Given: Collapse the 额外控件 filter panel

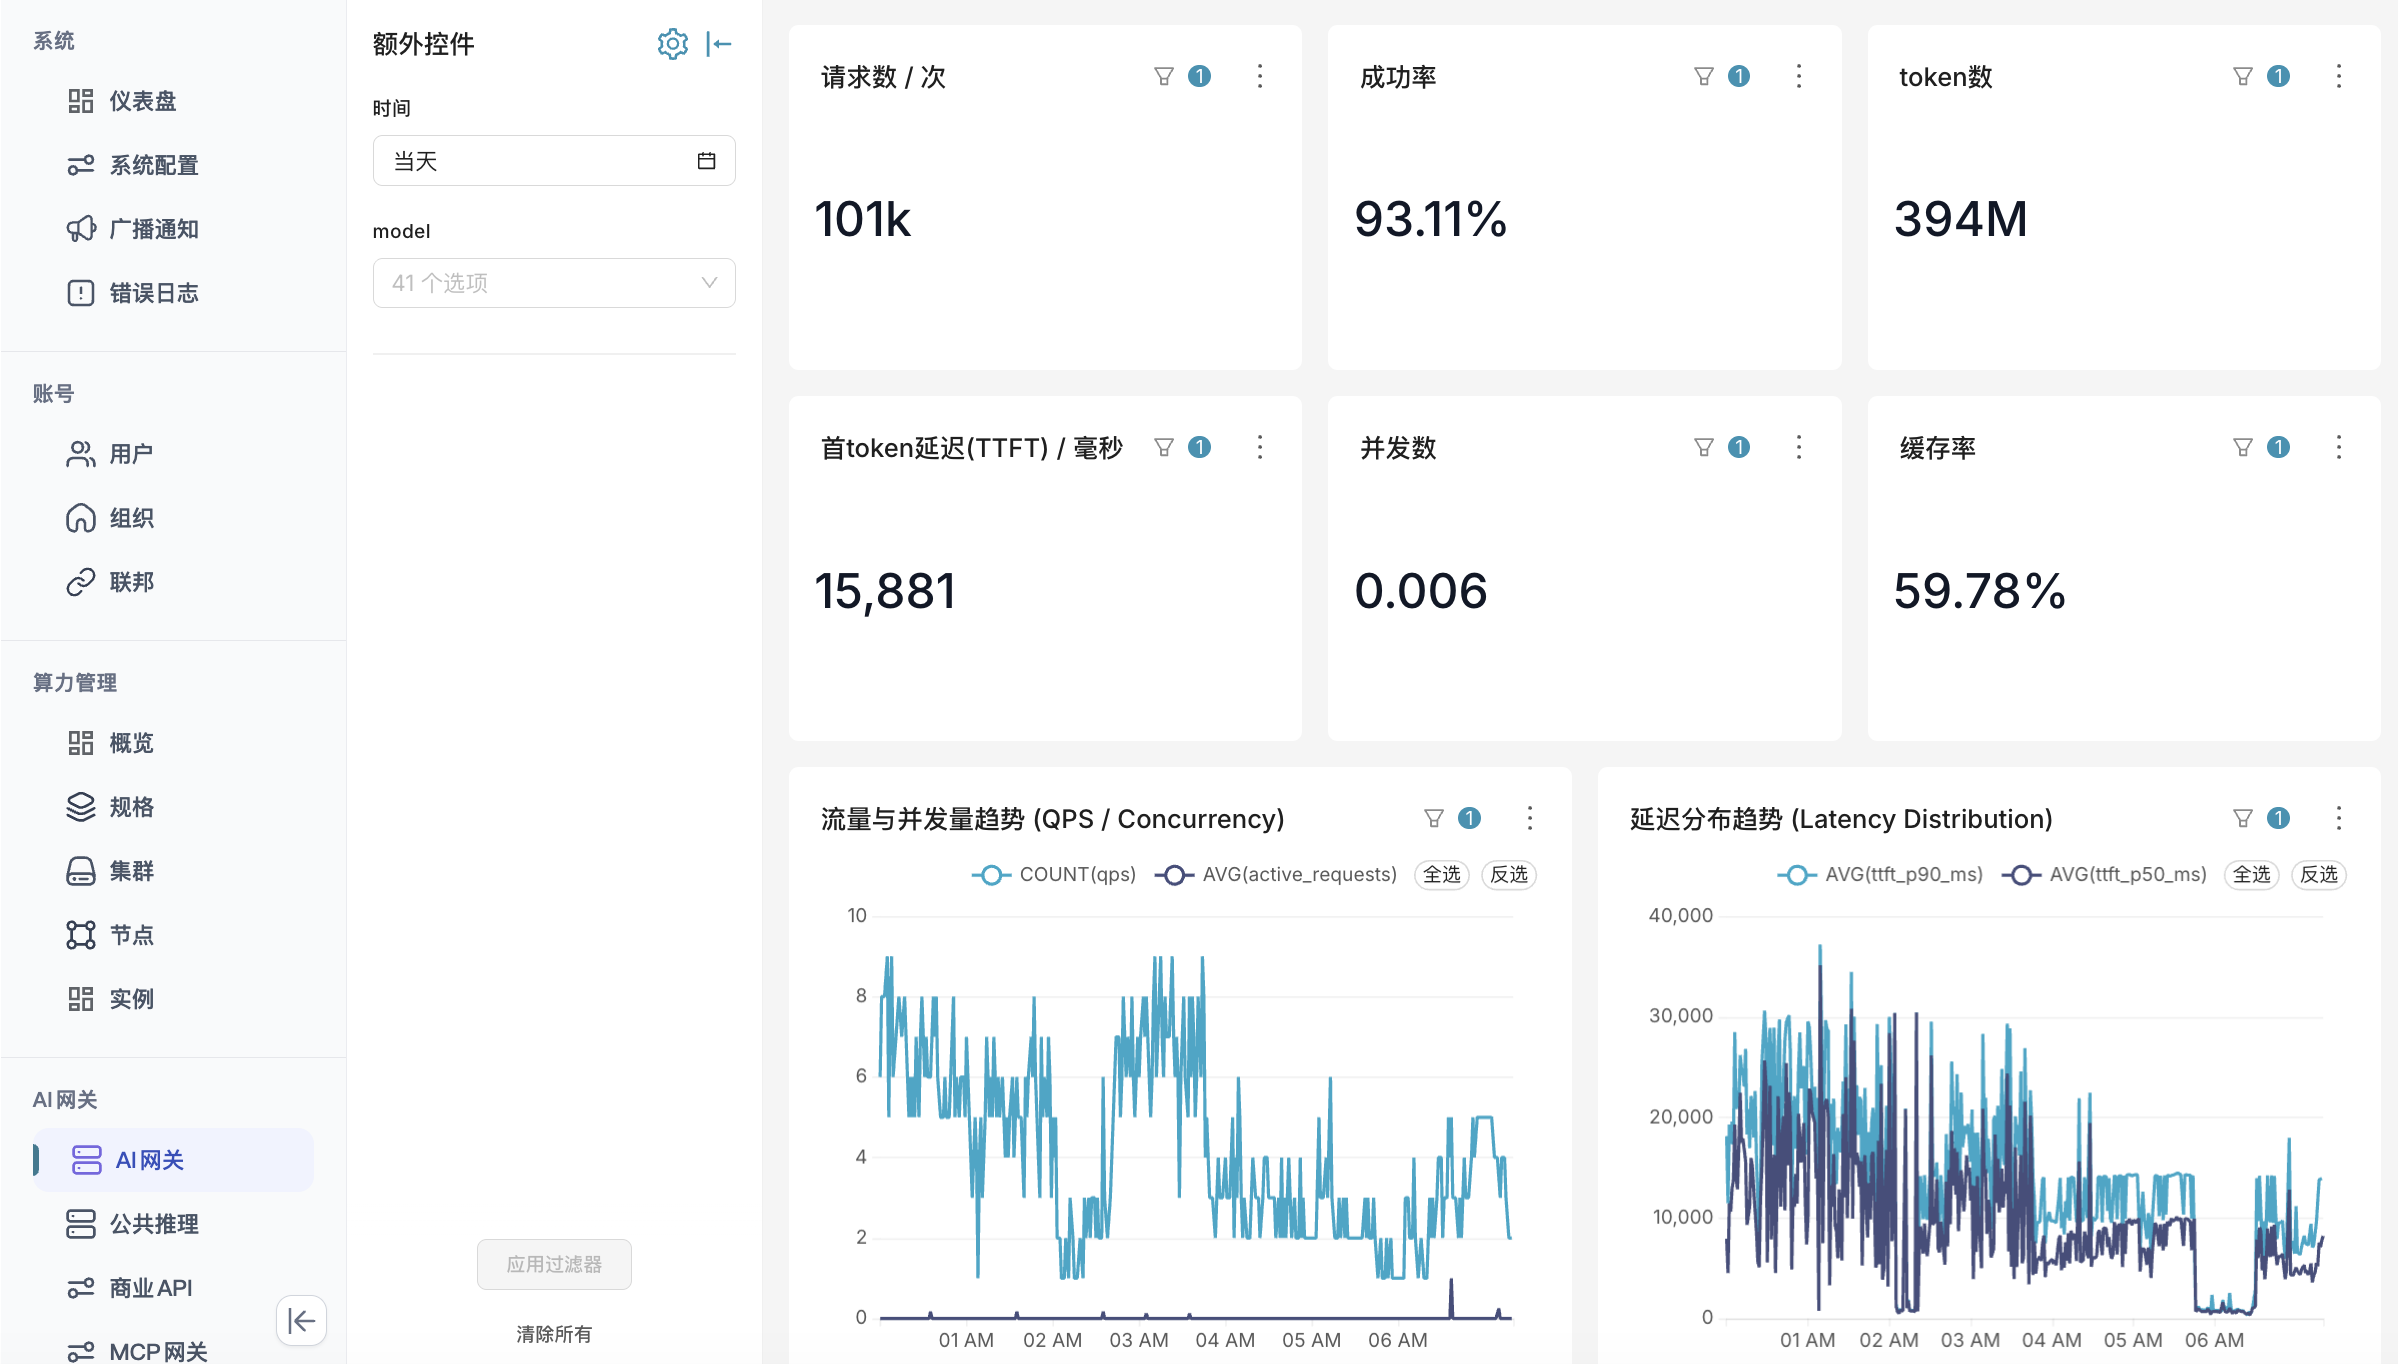Looking at the screenshot, I should coord(718,44).
